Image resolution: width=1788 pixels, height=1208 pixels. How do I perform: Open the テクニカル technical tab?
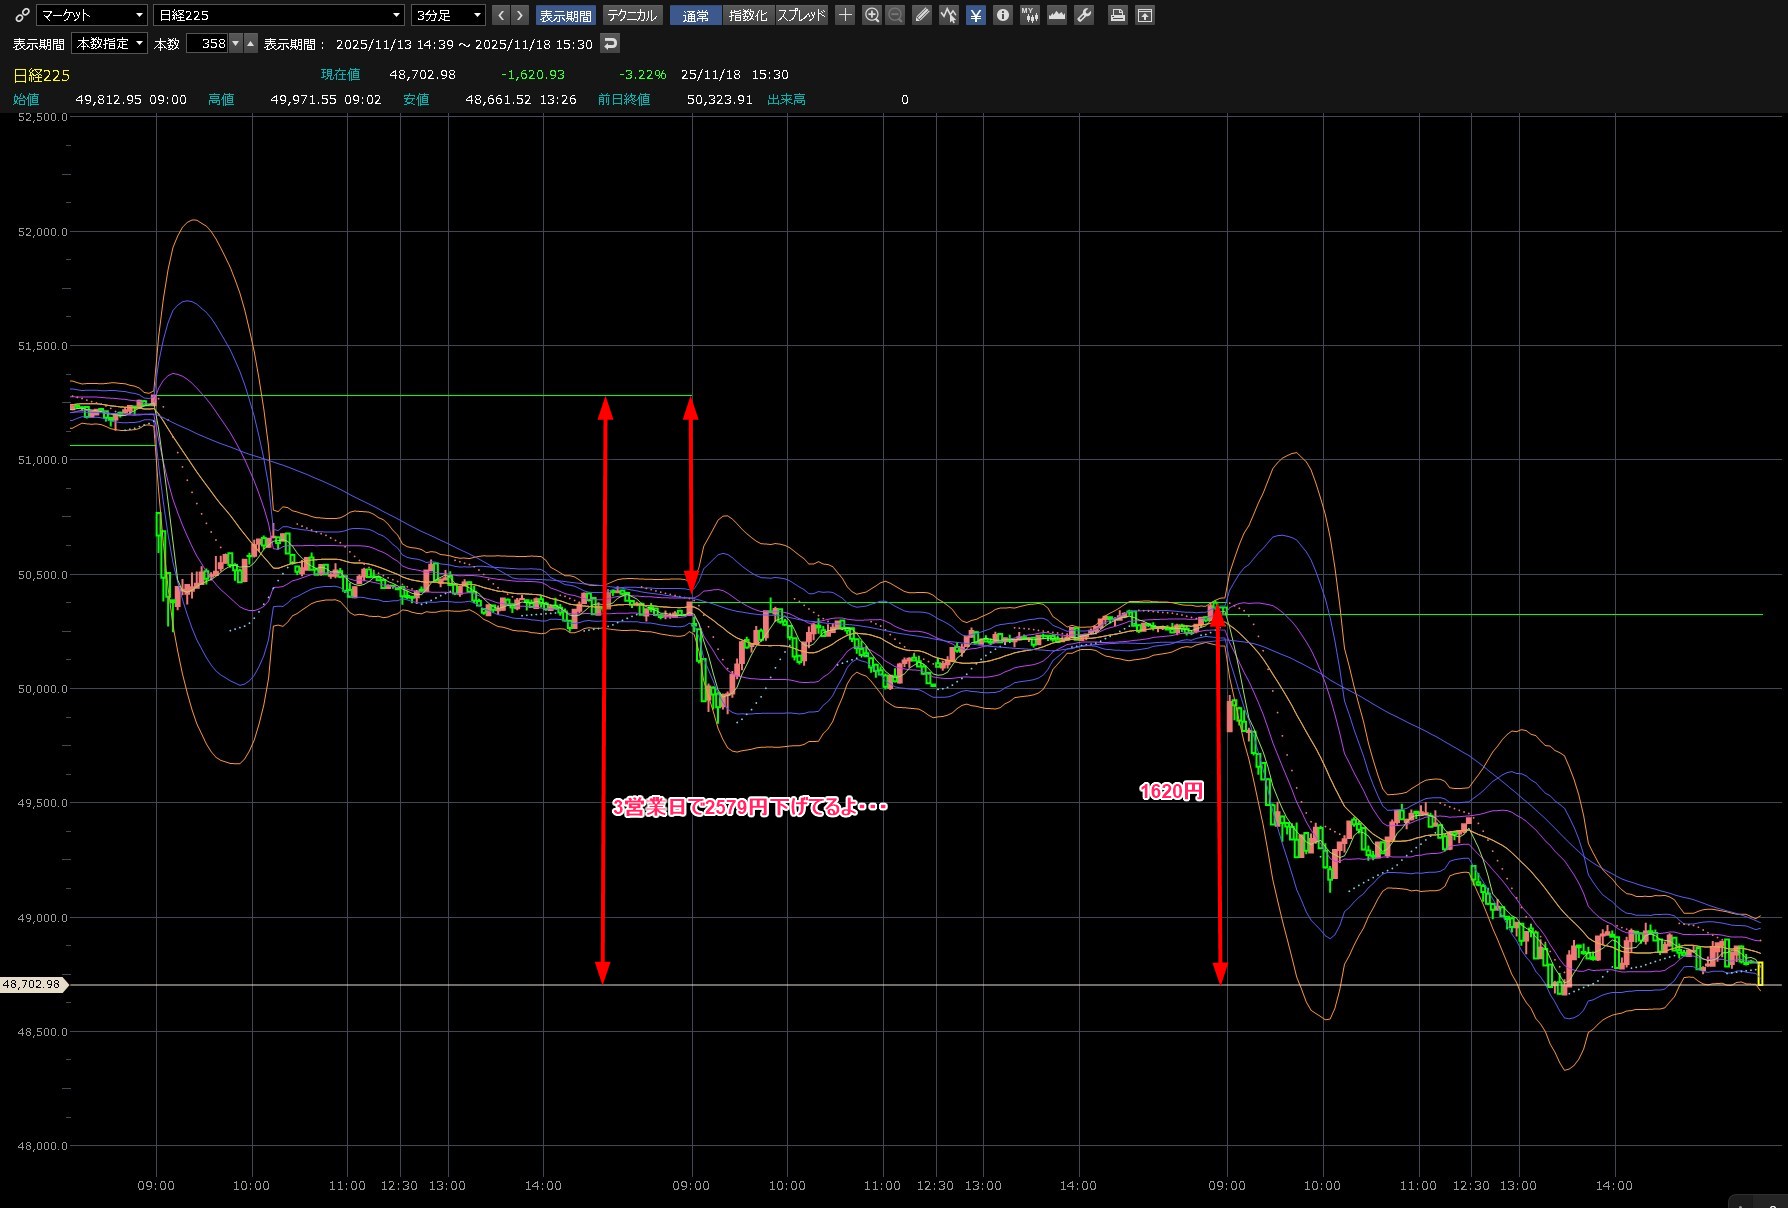click(632, 15)
